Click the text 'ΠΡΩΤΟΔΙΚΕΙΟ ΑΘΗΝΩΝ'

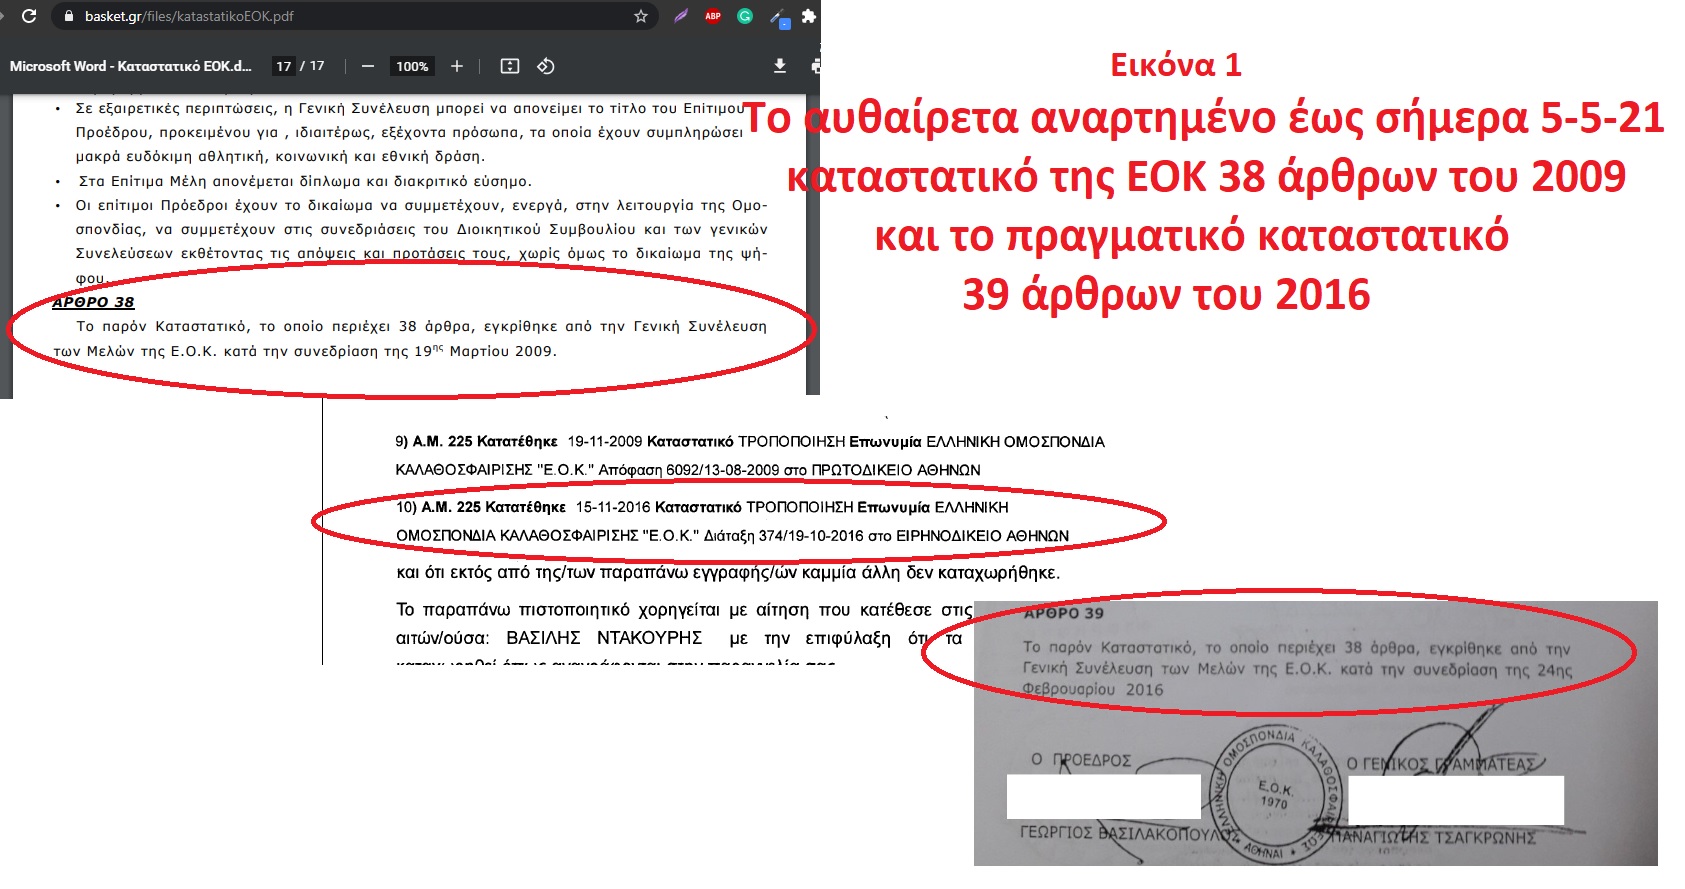pos(896,470)
